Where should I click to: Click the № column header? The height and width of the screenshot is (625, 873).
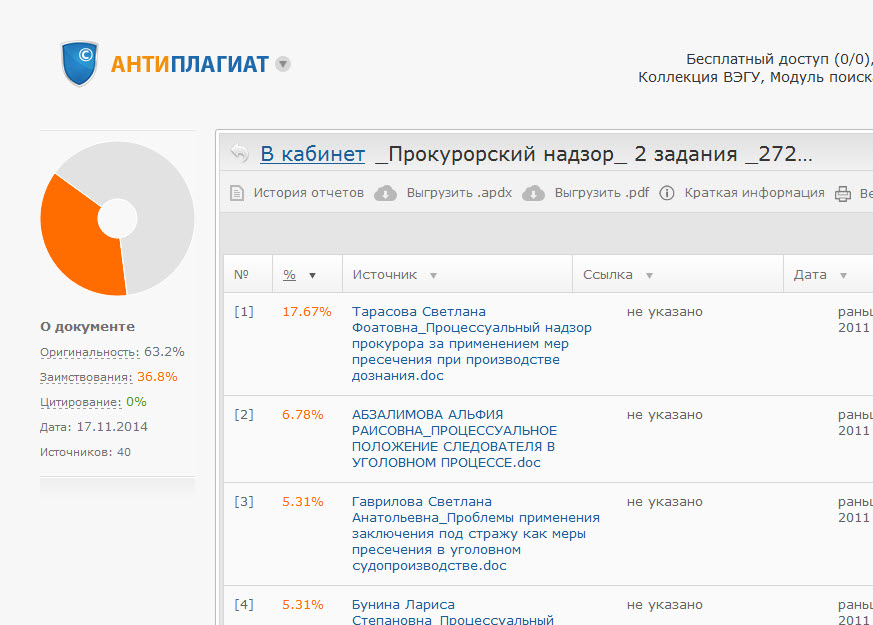tap(241, 274)
